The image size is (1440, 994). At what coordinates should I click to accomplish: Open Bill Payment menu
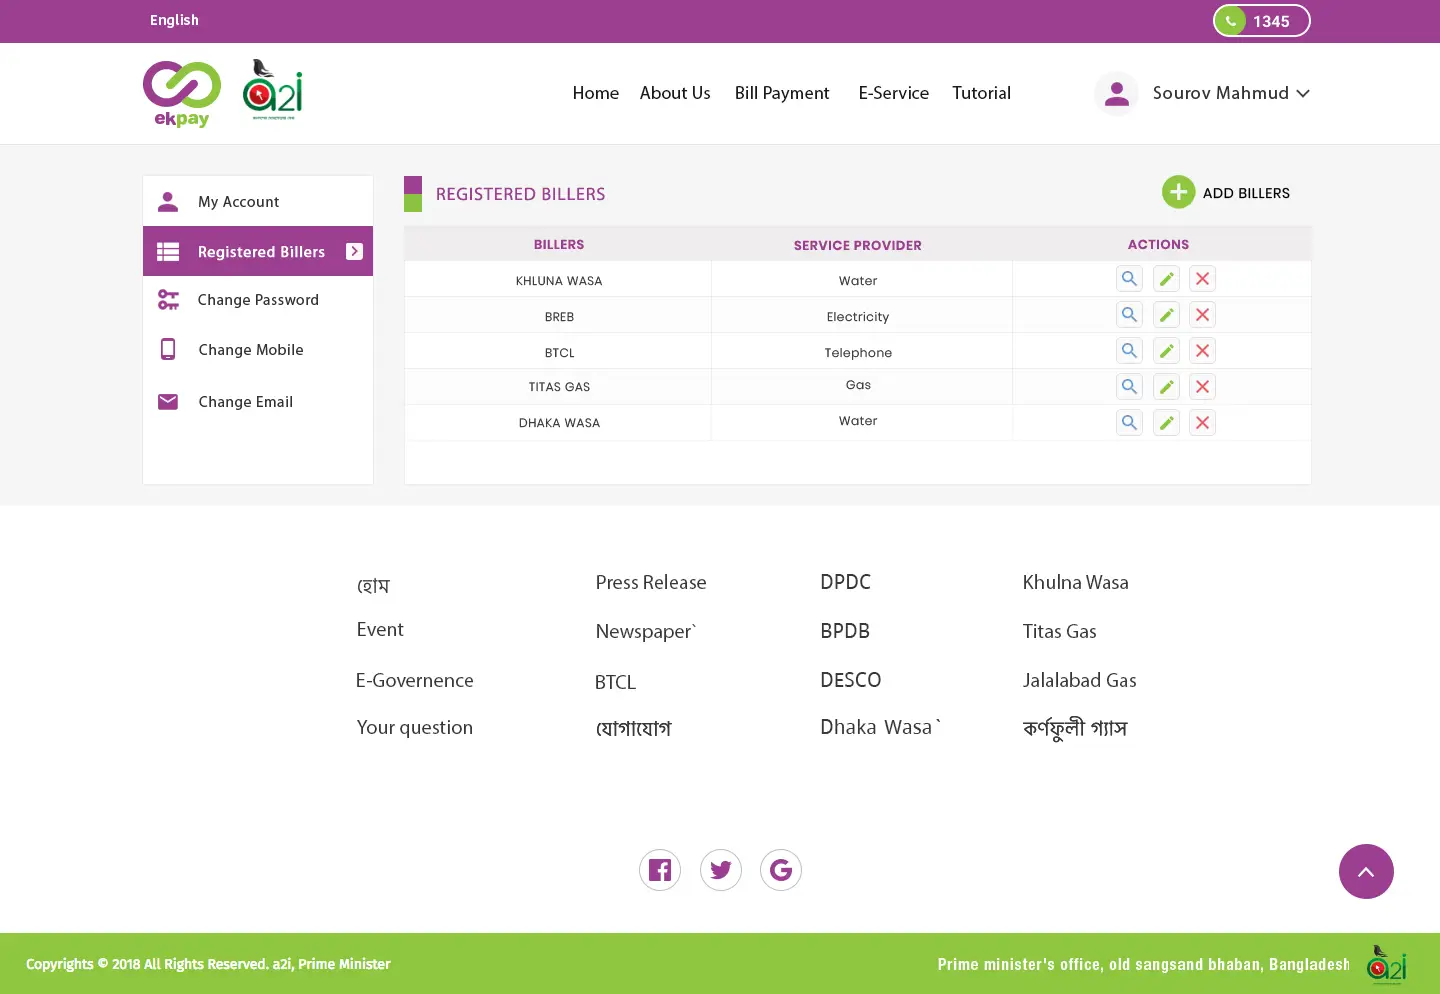click(x=782, y=93)
